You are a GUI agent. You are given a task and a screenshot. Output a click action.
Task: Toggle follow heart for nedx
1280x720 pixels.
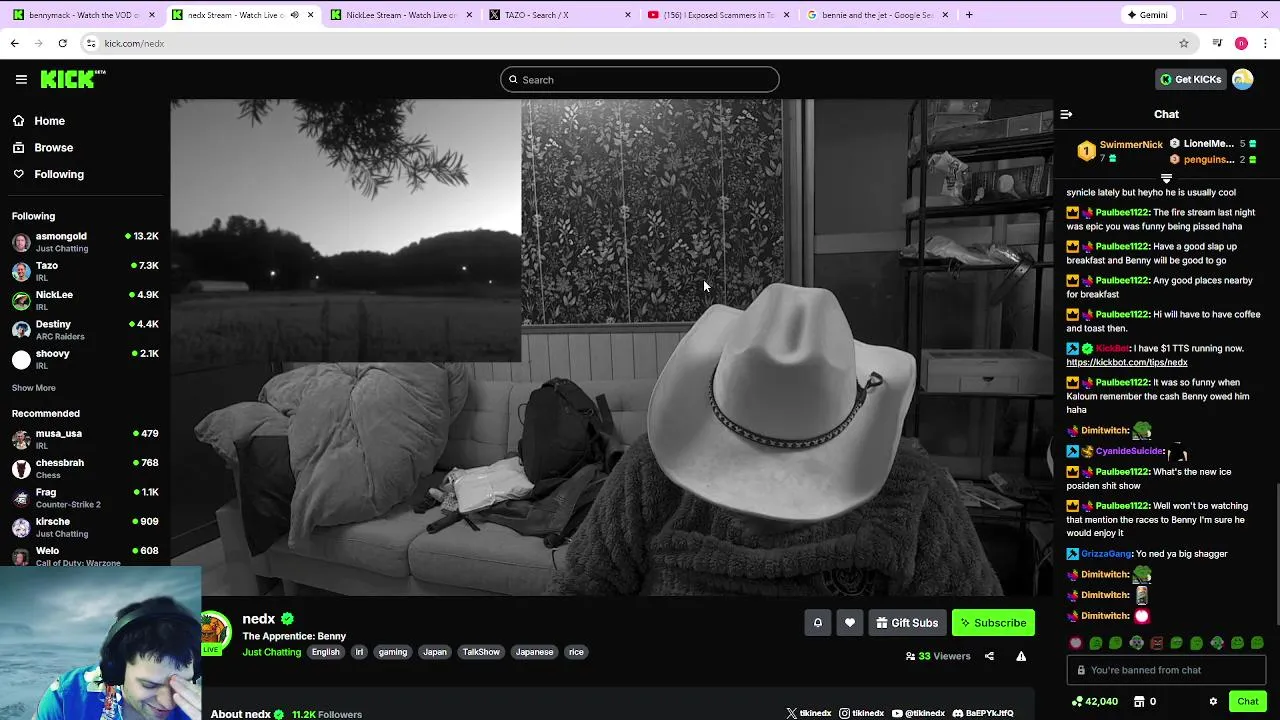[x=849, y=623]
